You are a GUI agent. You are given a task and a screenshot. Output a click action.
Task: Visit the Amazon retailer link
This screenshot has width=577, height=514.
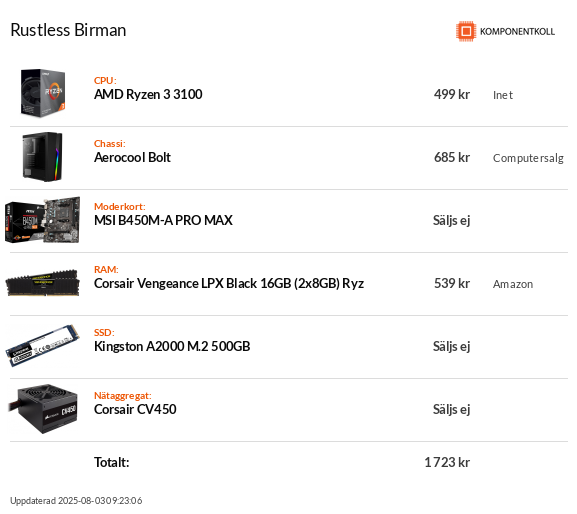point(513,284)
